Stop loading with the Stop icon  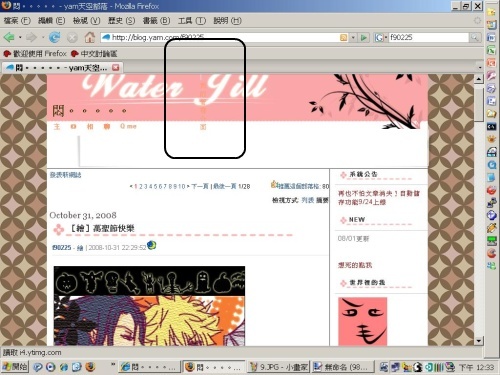coord(72,38)
